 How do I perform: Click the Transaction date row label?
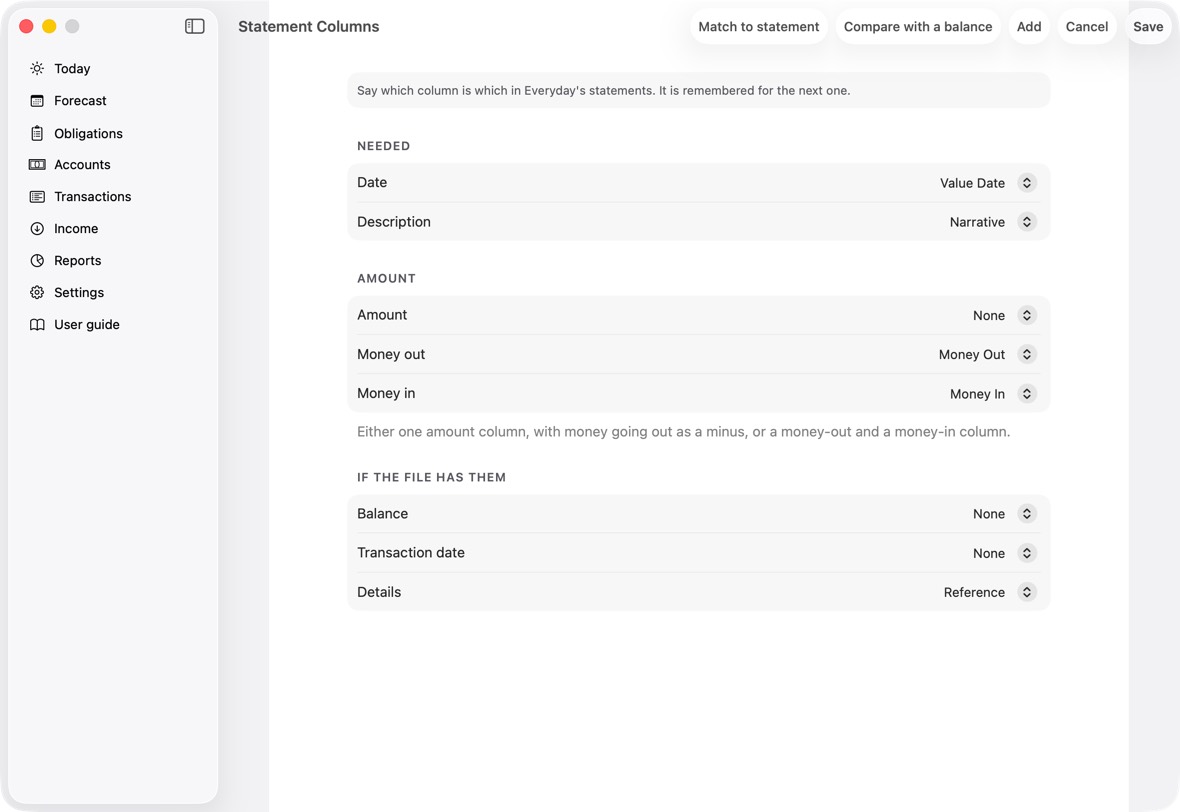[411, 553]
